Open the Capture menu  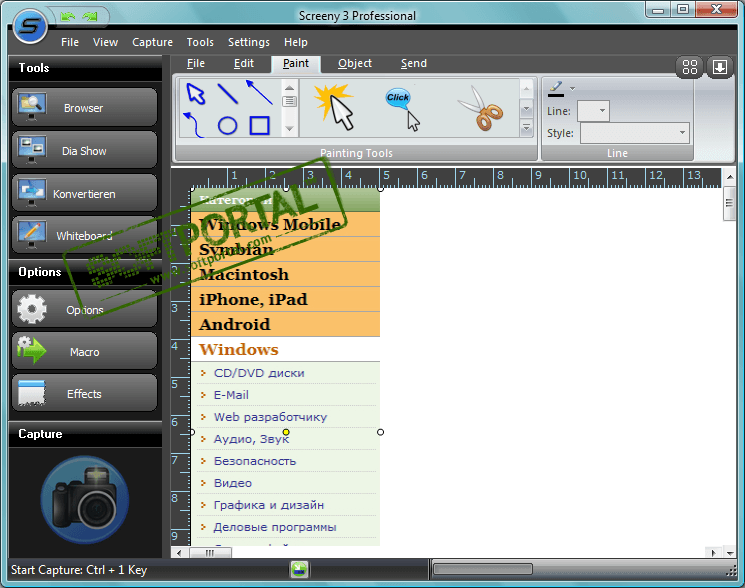coord(153,42)
